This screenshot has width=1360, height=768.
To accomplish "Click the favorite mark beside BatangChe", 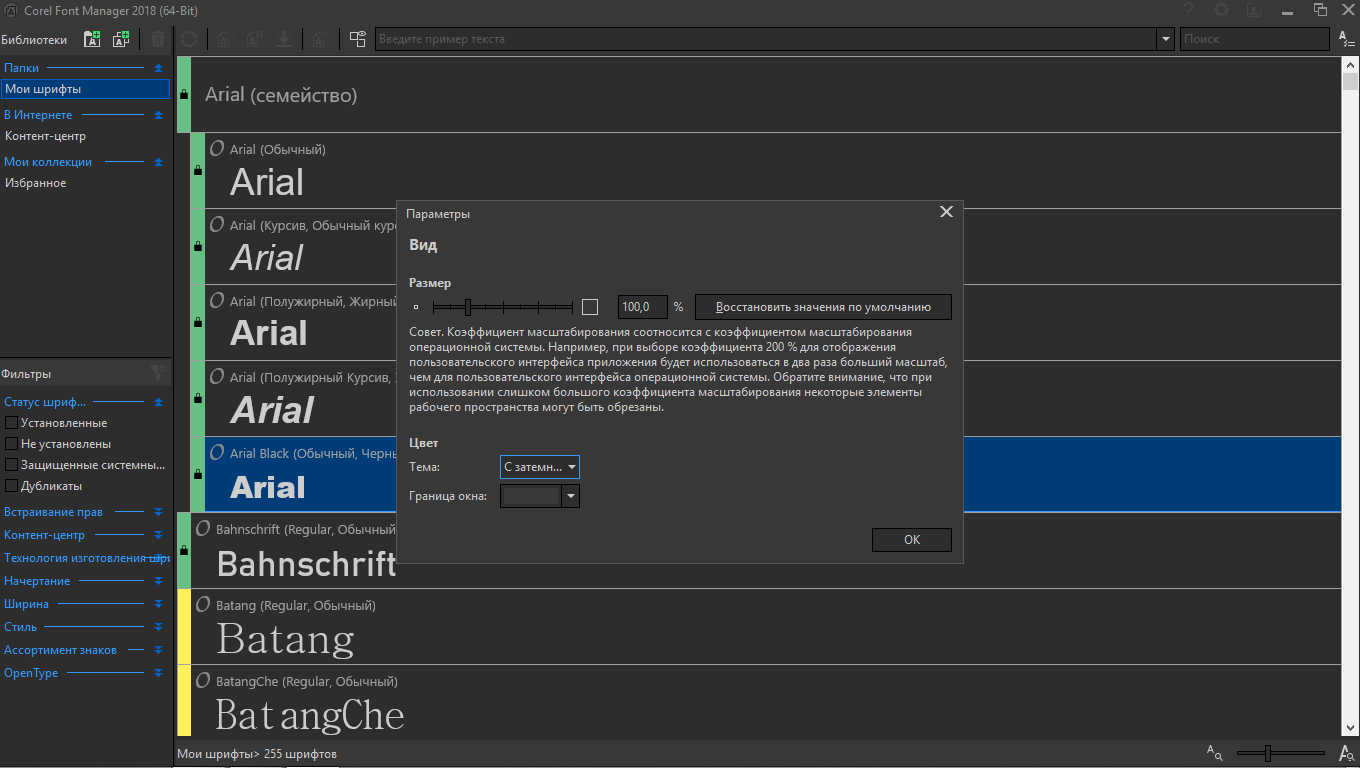I will pos(202,680).
